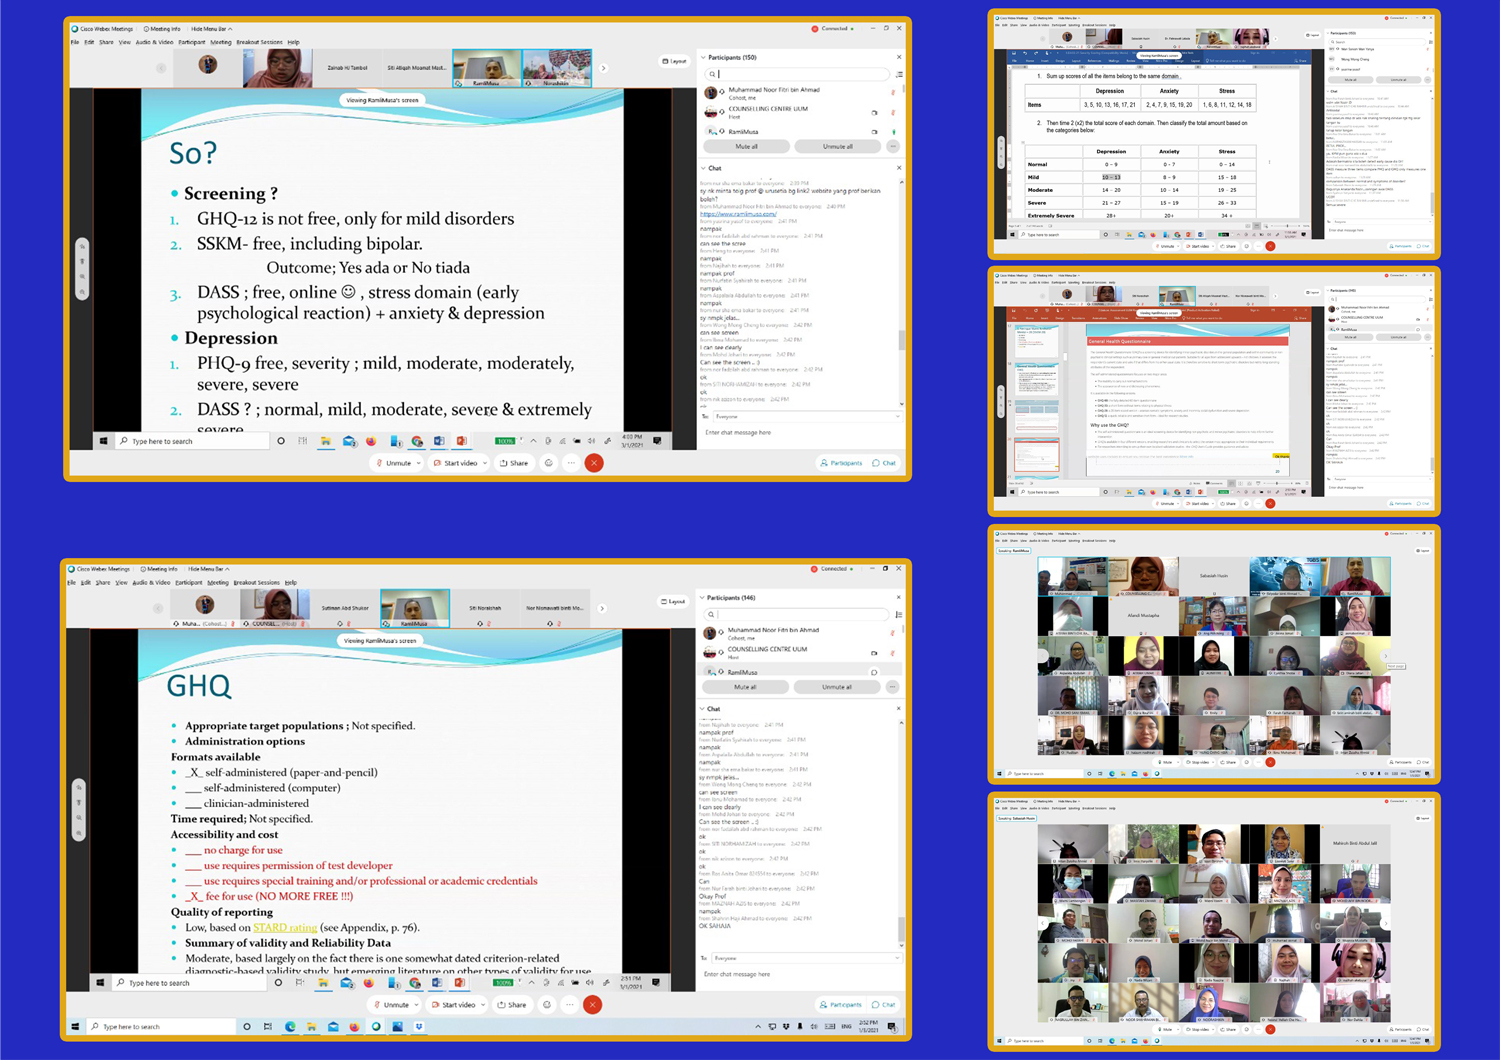
Task: Toggle Chat panel button in 'So?' window
Action: [x=884, y=463]
